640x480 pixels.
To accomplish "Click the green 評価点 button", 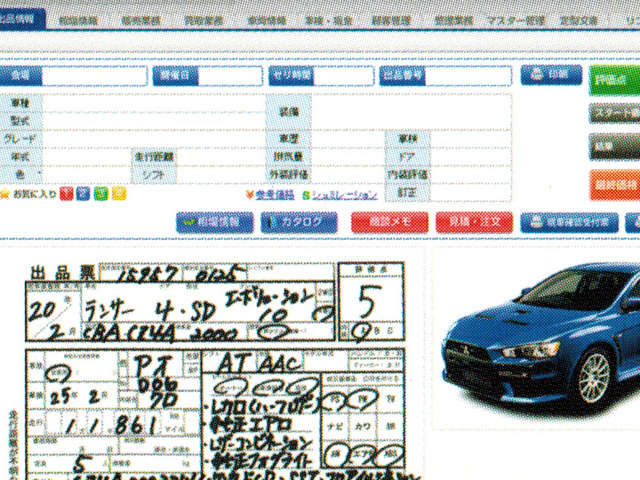I will [x=614, y=80].
